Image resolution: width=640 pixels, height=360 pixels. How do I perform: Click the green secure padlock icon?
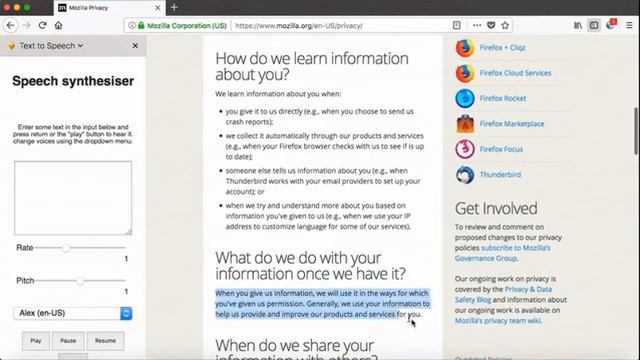pos(141,25)
